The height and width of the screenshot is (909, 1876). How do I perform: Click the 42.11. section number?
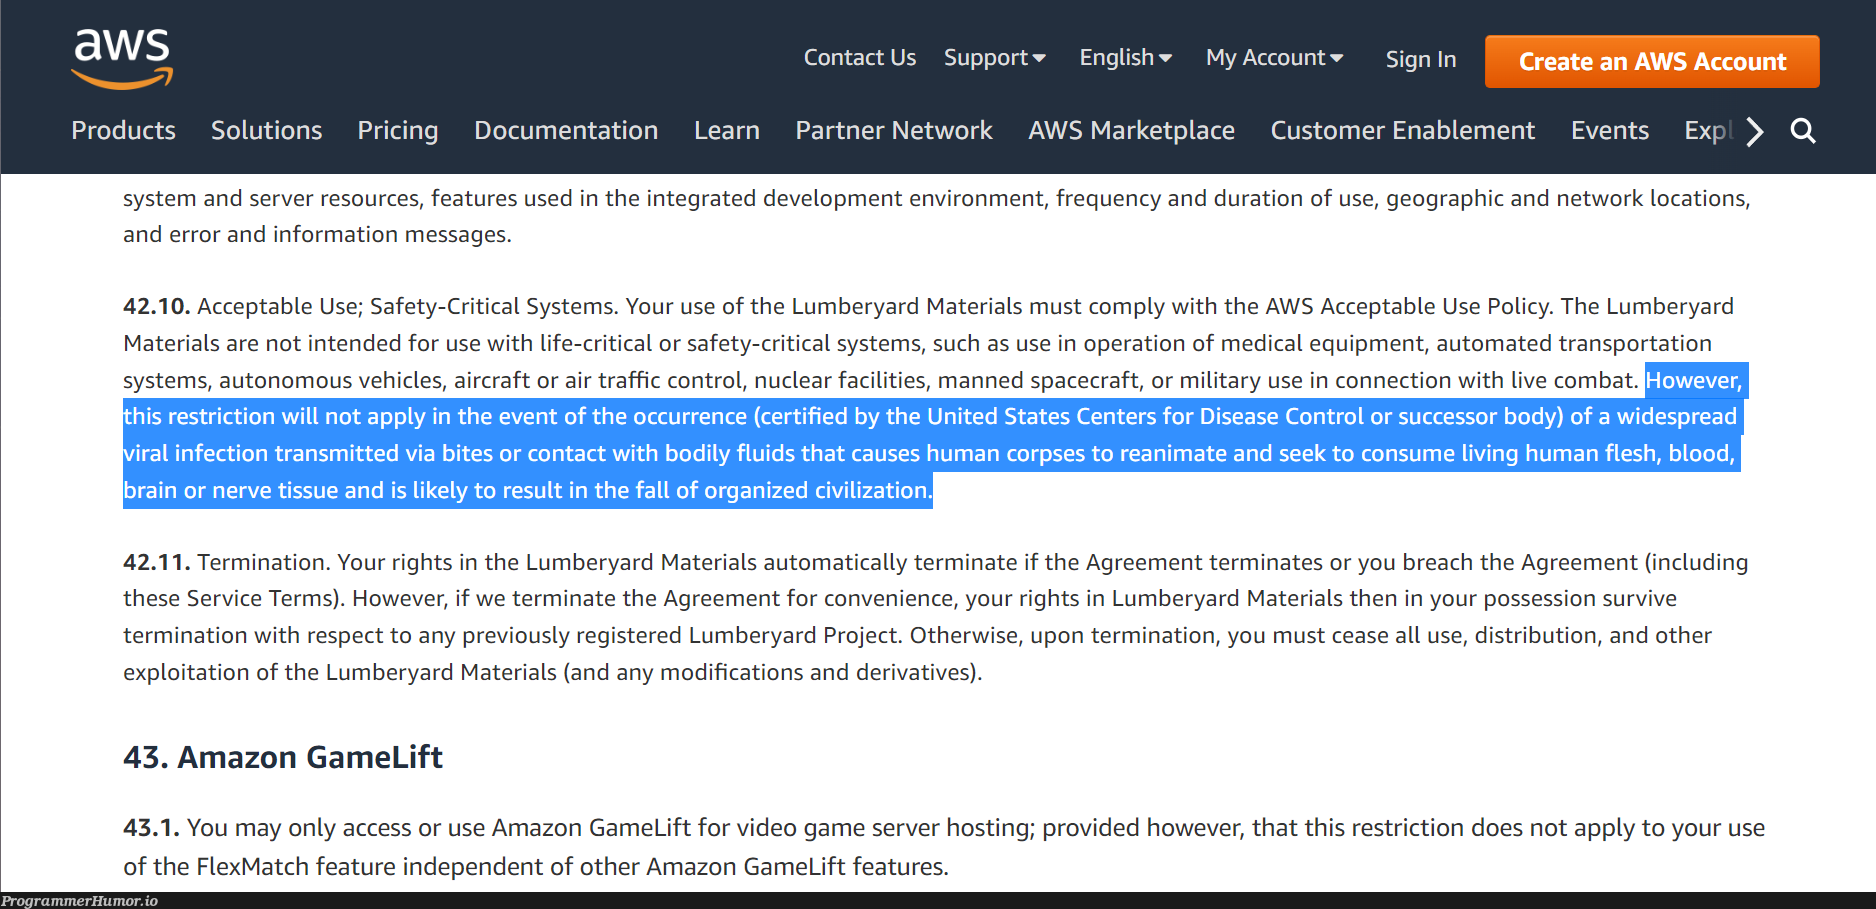[156, 562]
